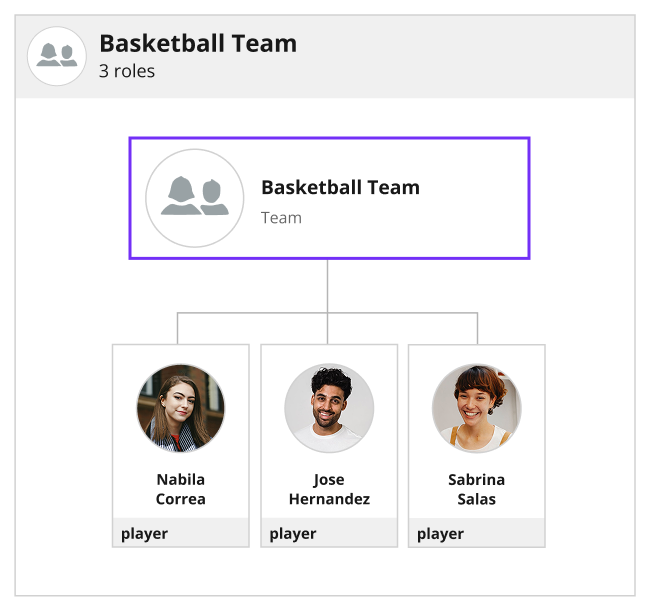Screen dimensions: 650x614
Task: Select the Jose Hernandez member card
Action: pos(329,446)
